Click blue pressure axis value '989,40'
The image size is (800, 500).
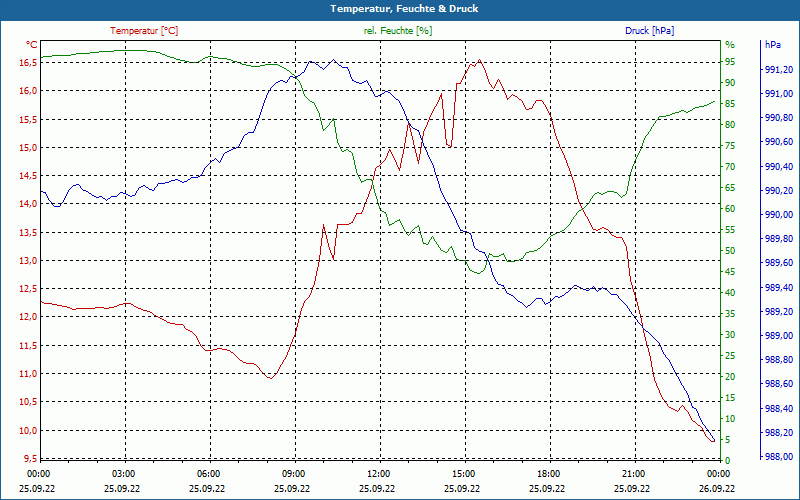779,287
